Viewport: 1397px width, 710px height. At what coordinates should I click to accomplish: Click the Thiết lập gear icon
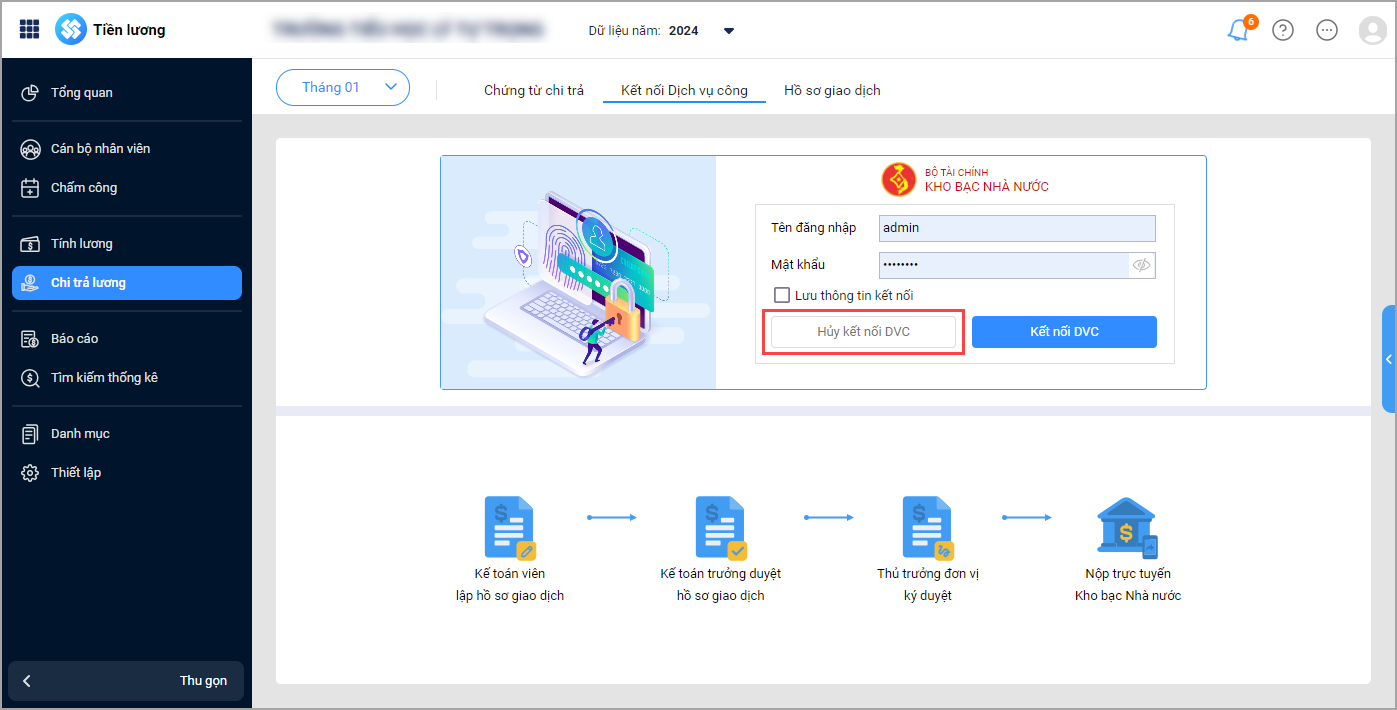pyautogui.click(x=31, y=473)
